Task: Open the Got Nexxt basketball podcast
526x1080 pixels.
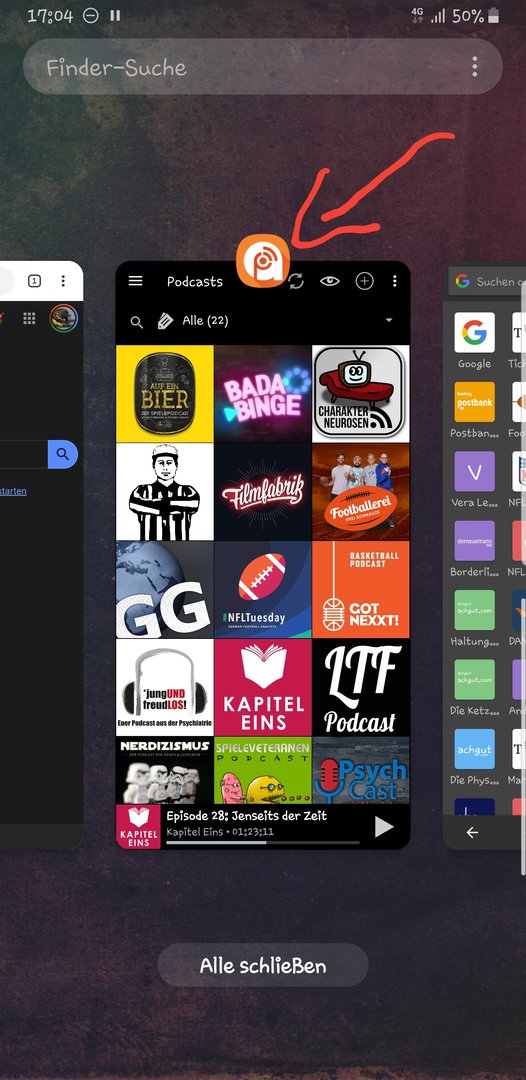Action: point(361,590)
